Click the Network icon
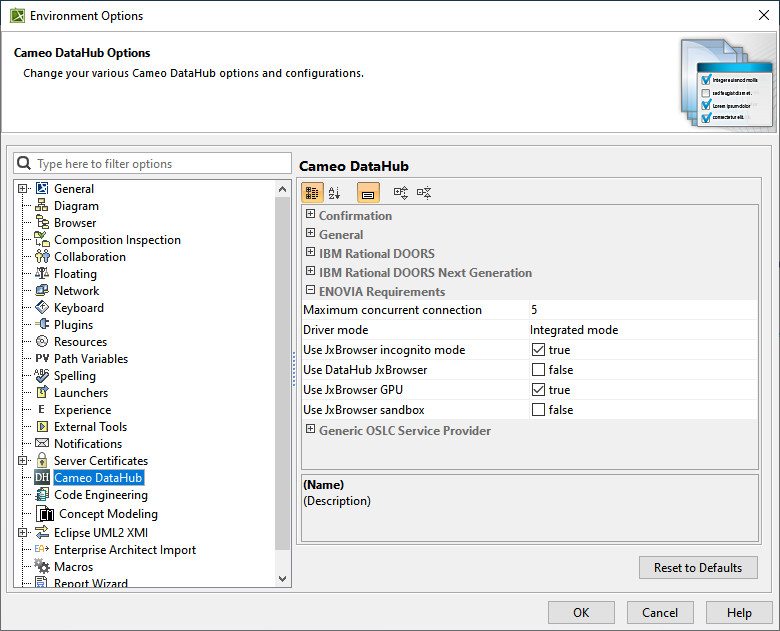 [42, 291]
